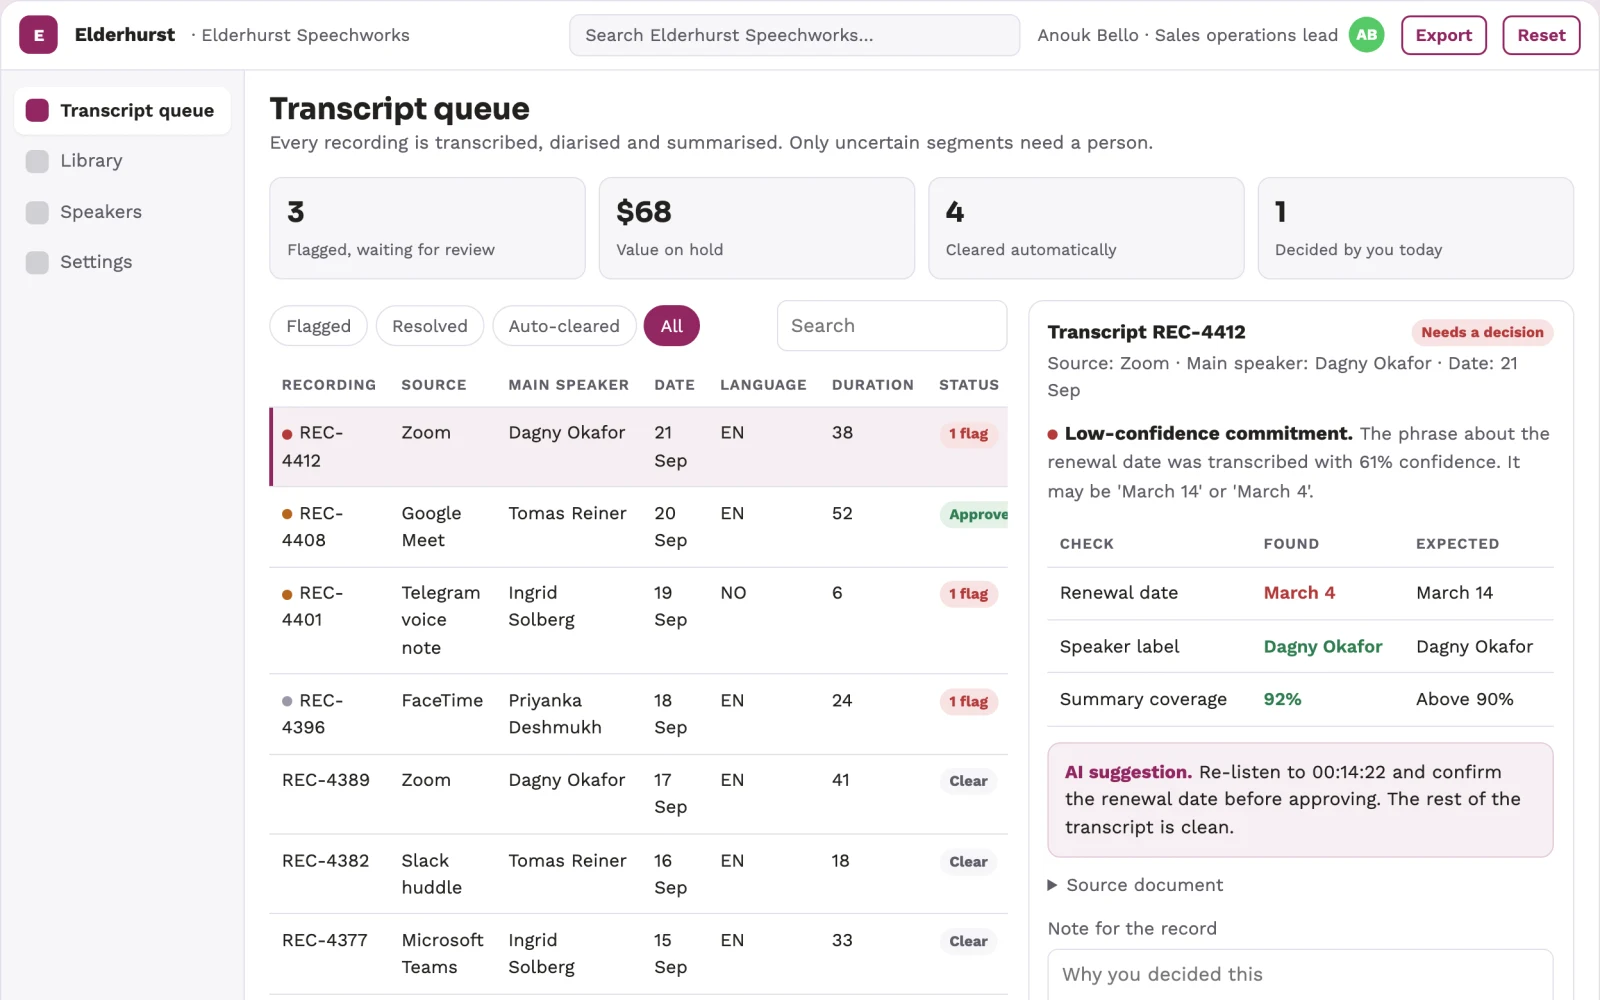Focus the Search Elderhurst Speechworks field
This screenshot has height=1000, width=1600.
point(795,35)
